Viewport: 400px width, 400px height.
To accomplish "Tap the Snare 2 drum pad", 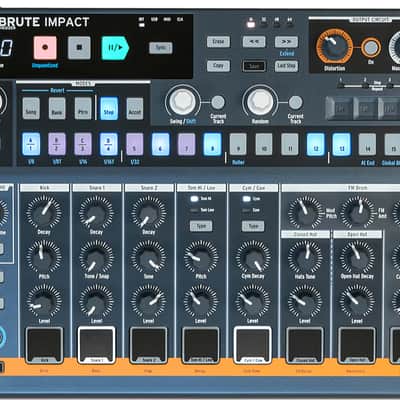I will click(148, 345).
